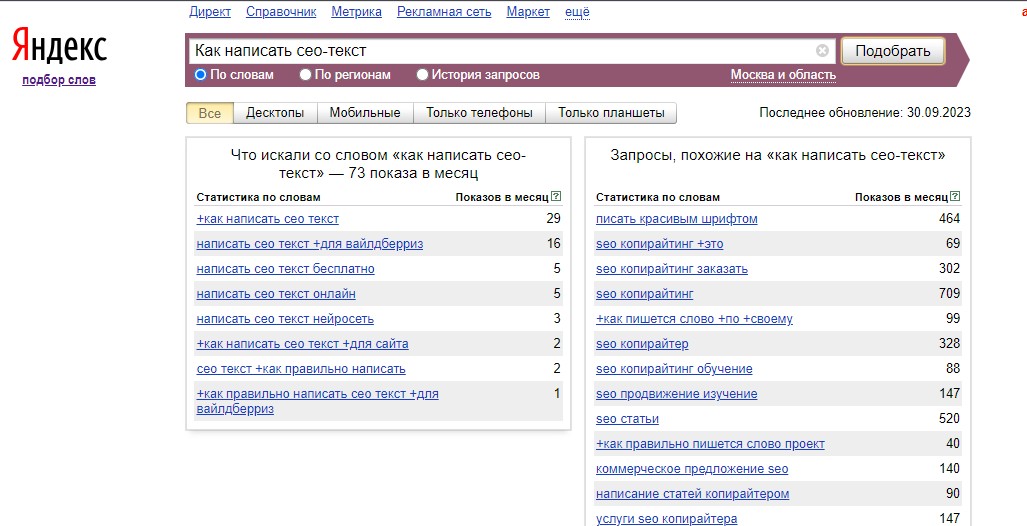The width and height of the screenshot is (1027, 526).
Task: Open the 'написать сео текст нейросеть' query
Action: [x=285, y=319]
